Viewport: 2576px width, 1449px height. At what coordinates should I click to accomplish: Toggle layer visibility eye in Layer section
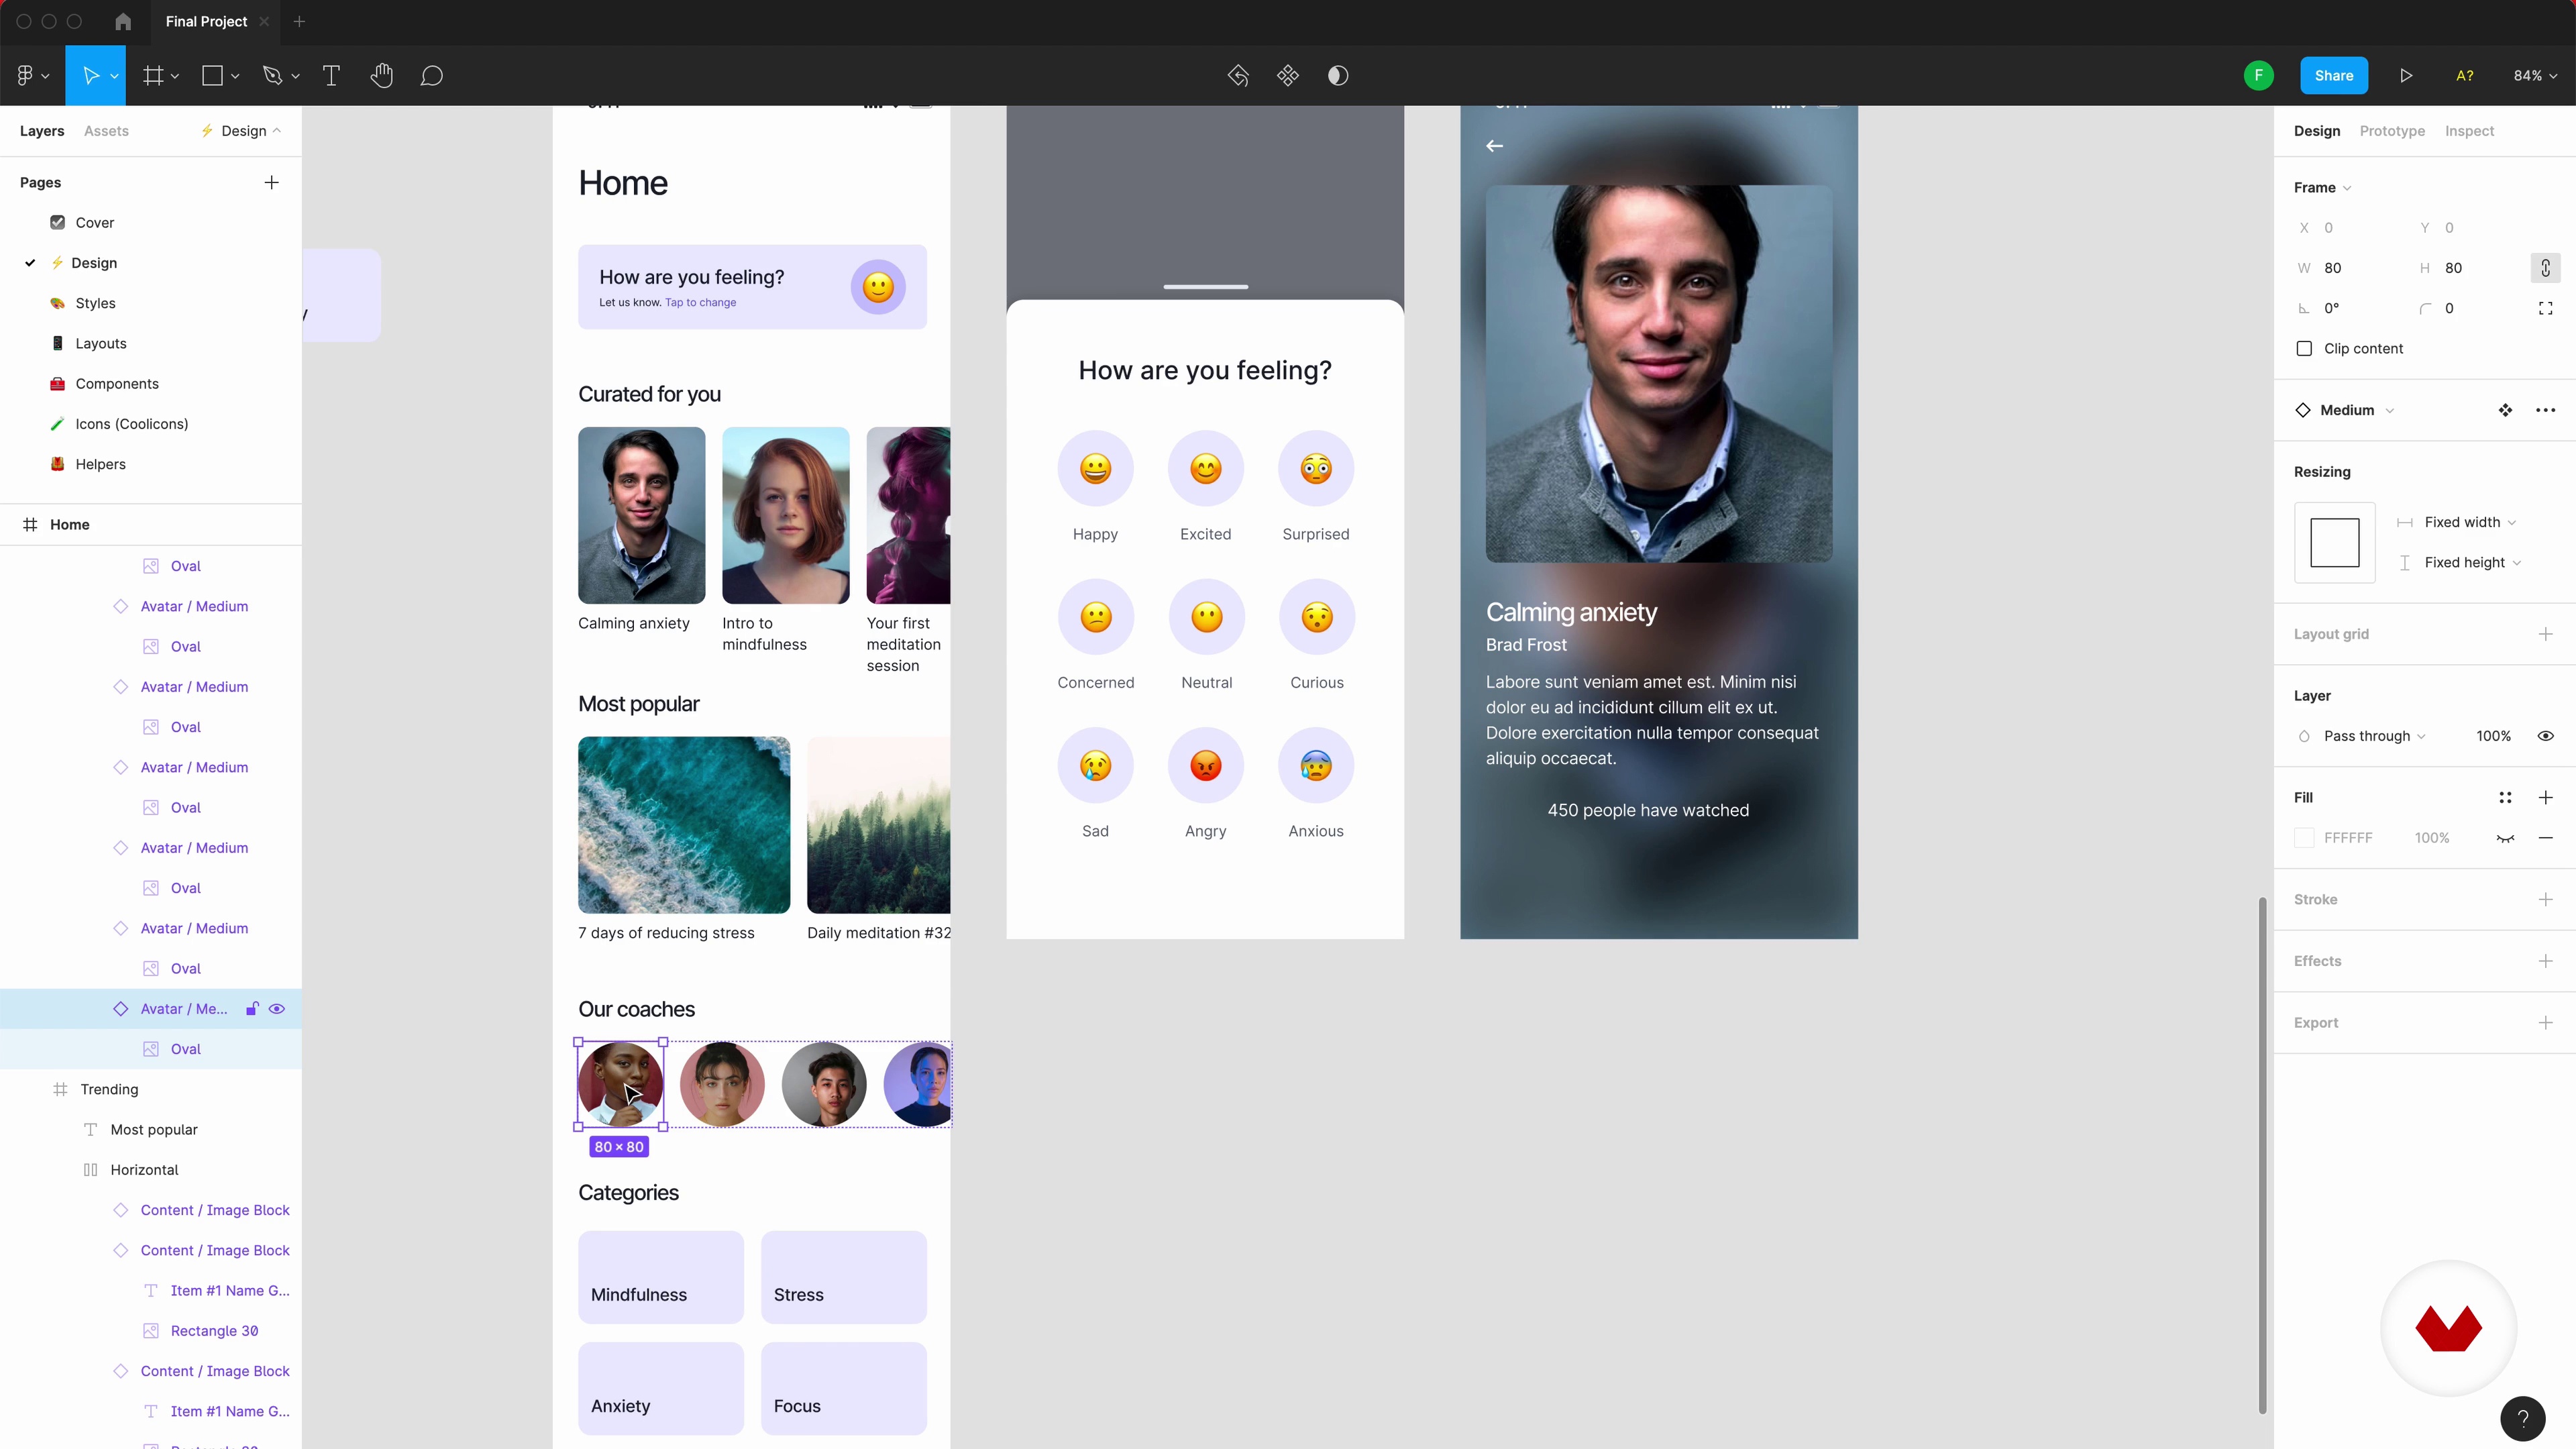[2545, 736]
